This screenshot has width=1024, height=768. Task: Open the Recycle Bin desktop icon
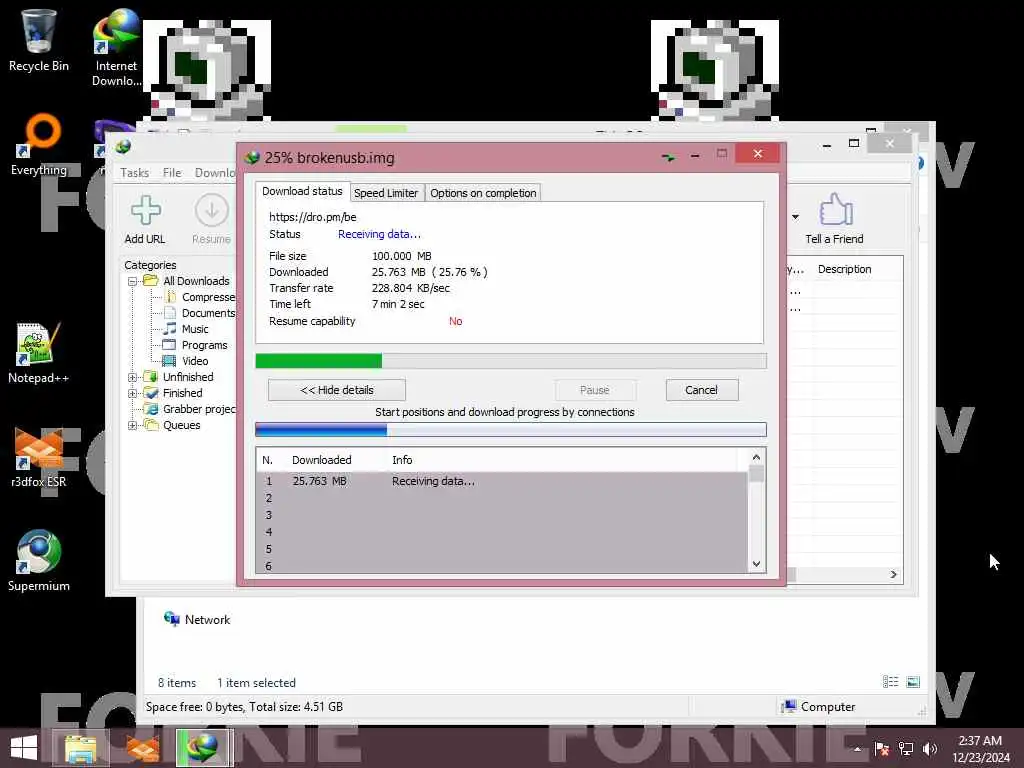tap(39, 39)
